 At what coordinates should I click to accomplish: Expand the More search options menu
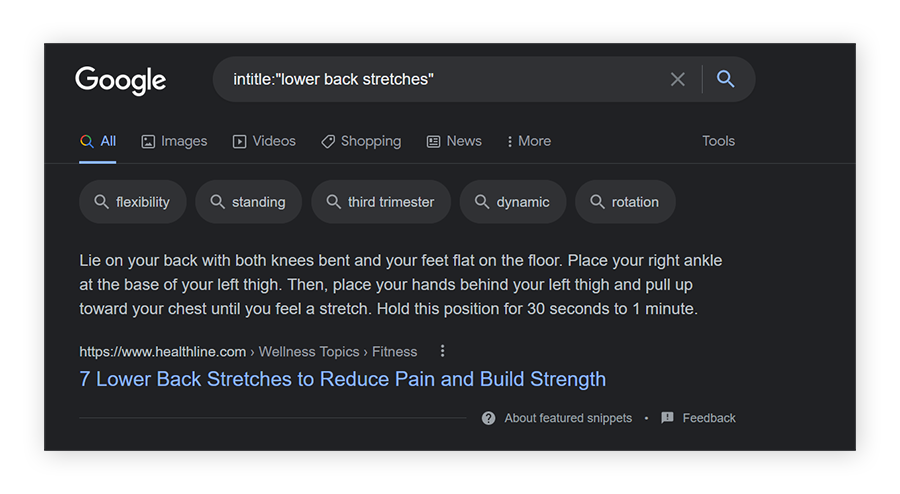pyautogui.click(x=529, y=141)
